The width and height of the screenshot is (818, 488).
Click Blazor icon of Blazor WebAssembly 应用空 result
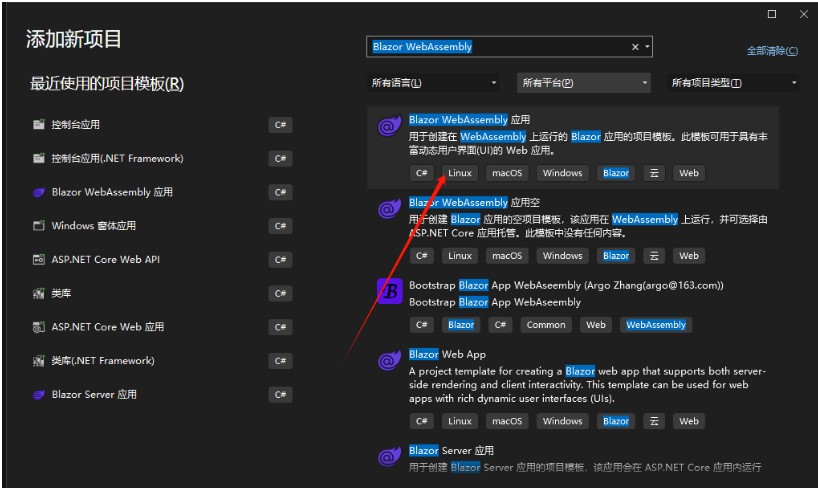[389, 209]
